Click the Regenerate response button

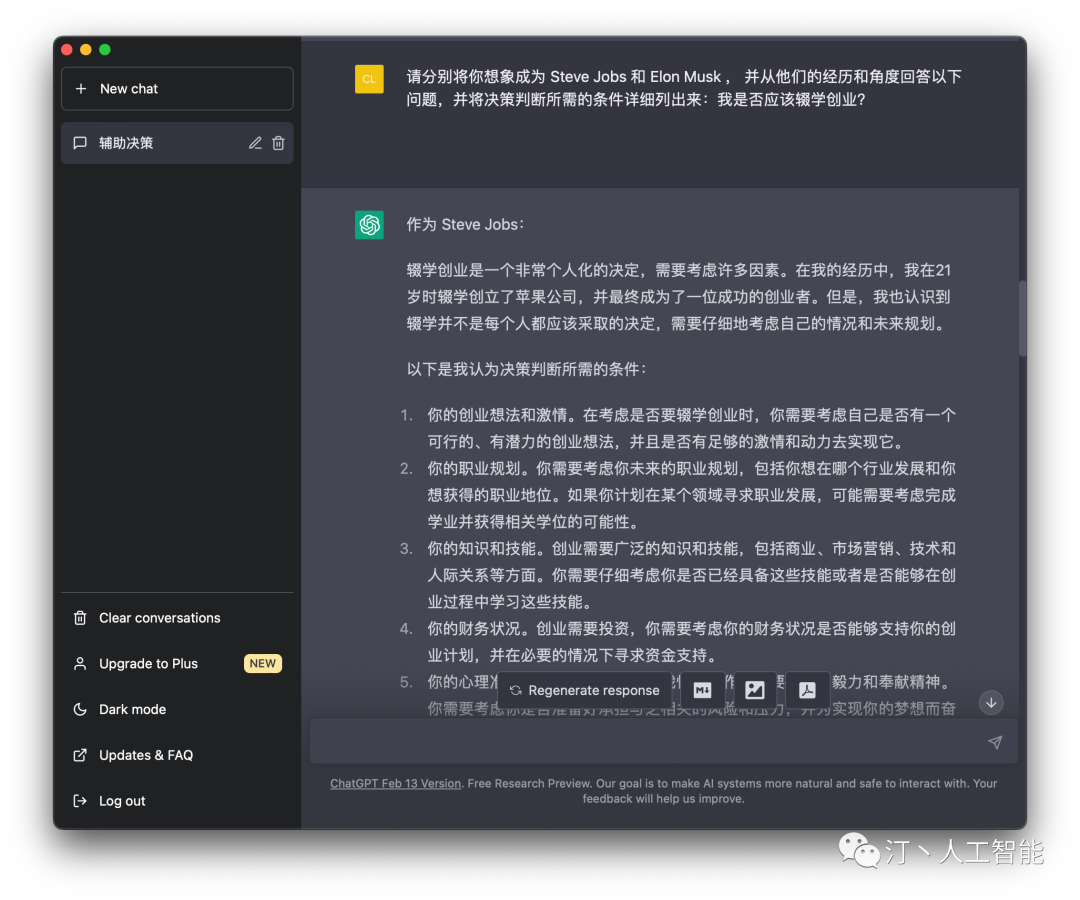584,690
